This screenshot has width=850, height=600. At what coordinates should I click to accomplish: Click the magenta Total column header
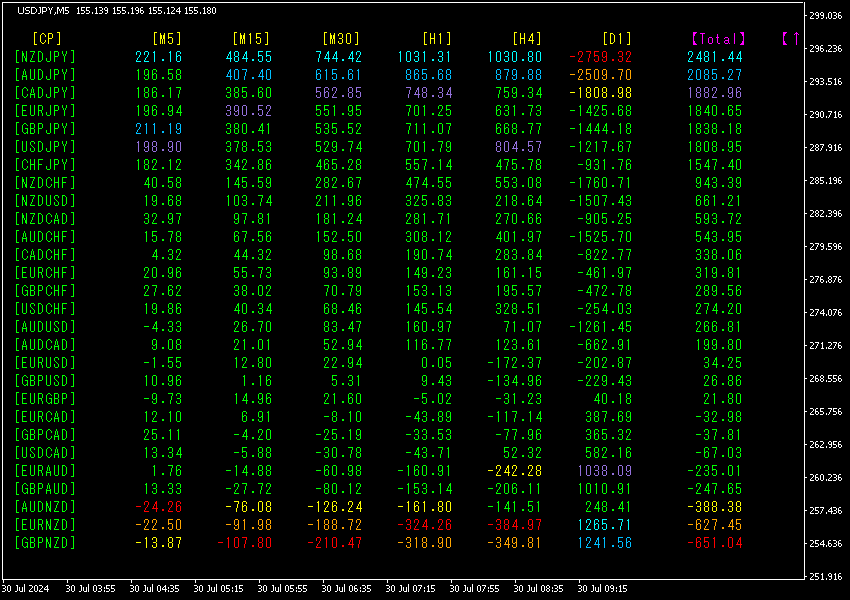[x=718, y=38]
